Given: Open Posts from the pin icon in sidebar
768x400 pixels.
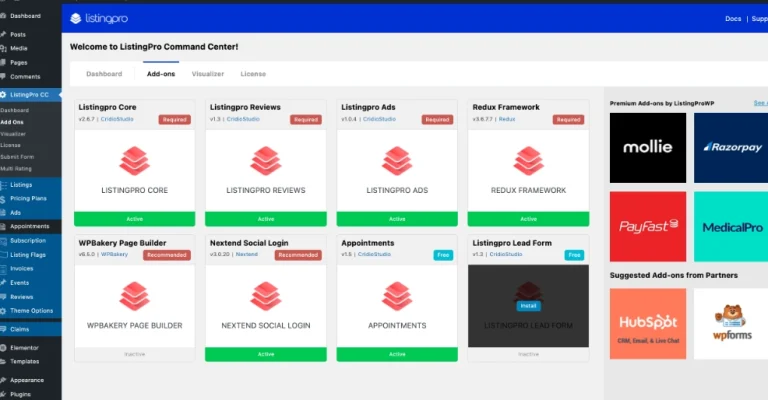Looking at the screenshot, I should pos(5,34).
